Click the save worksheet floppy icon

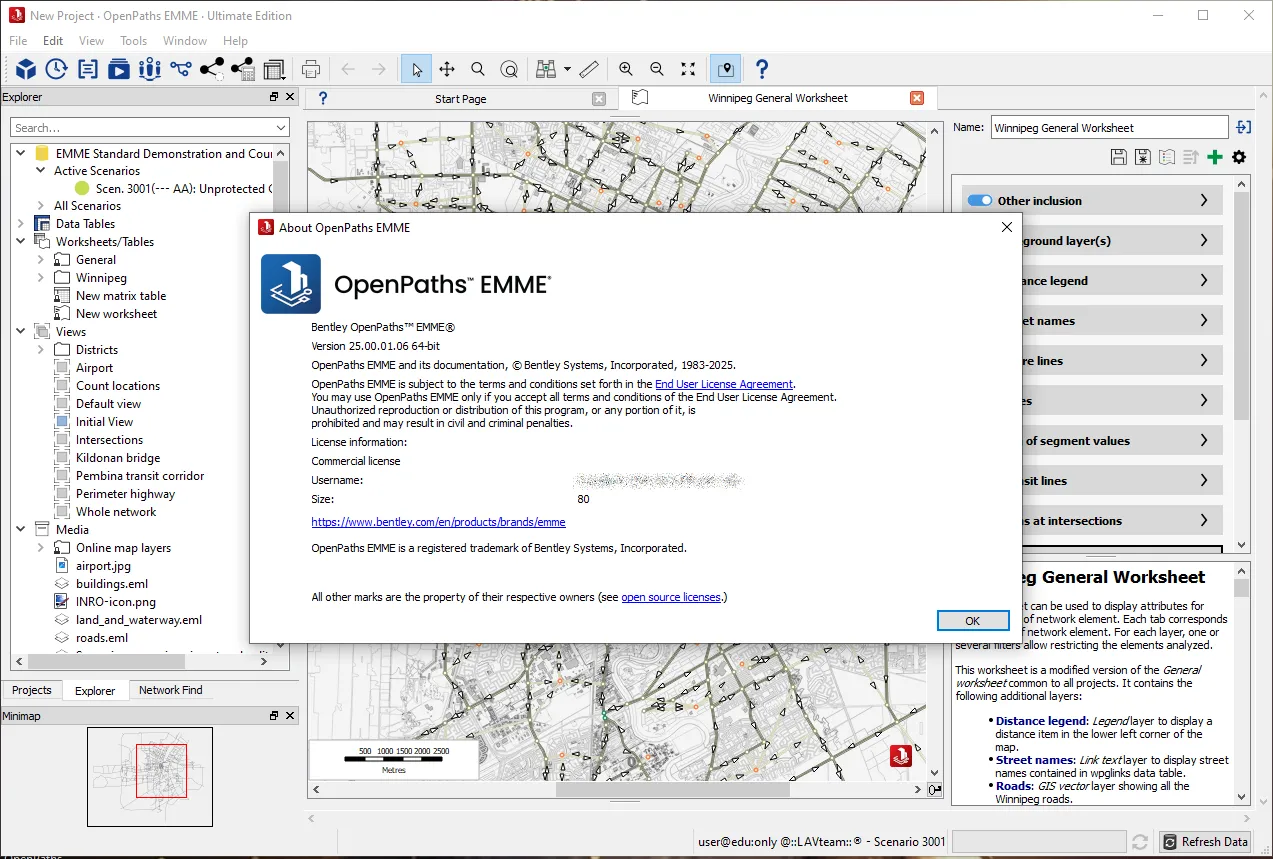1119,157
